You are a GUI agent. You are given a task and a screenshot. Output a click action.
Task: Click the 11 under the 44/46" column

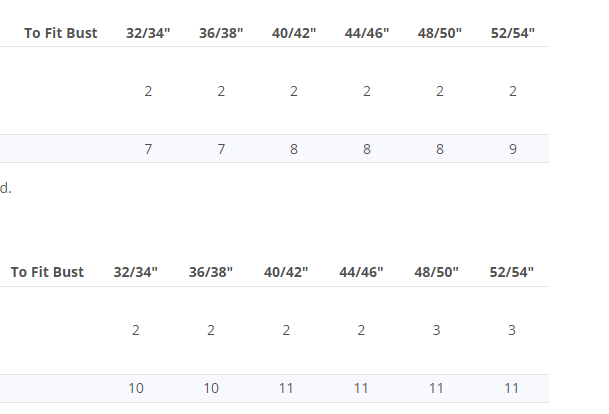pos(361,388)
